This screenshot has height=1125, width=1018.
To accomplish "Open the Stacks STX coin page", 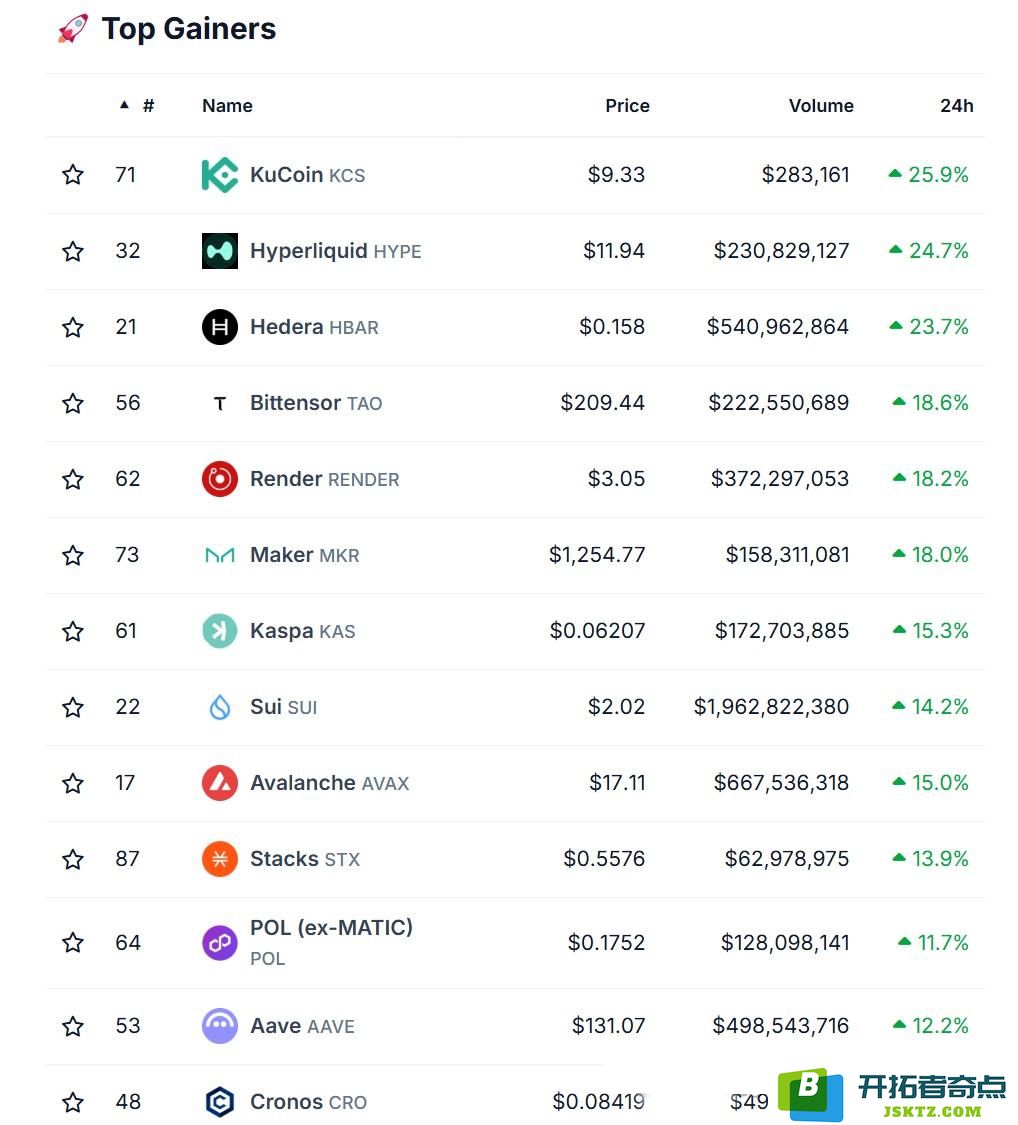I will [305, 860].
